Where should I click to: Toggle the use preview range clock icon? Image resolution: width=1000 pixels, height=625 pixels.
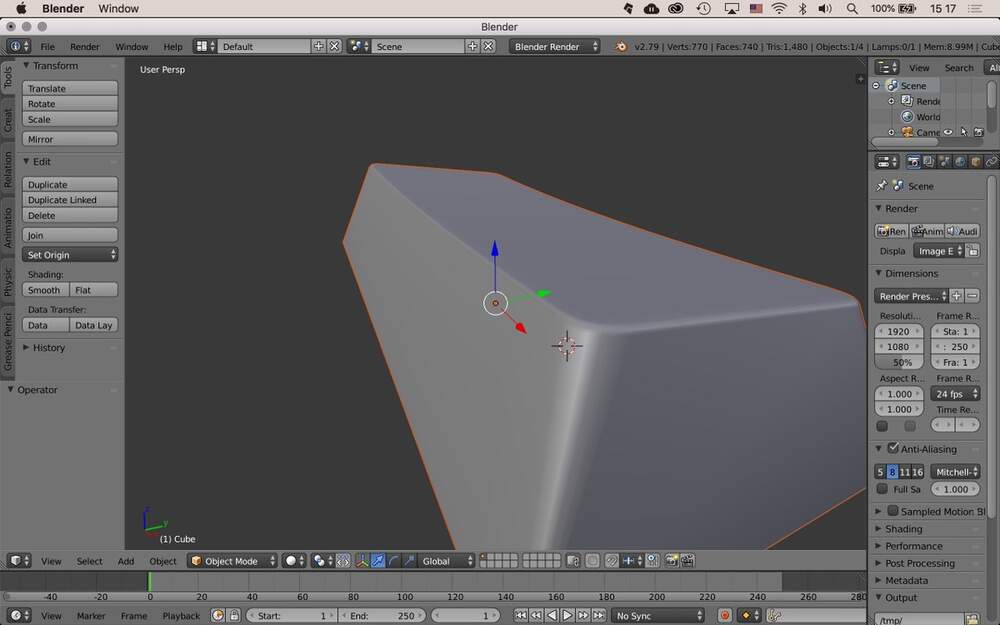point(218,615)
